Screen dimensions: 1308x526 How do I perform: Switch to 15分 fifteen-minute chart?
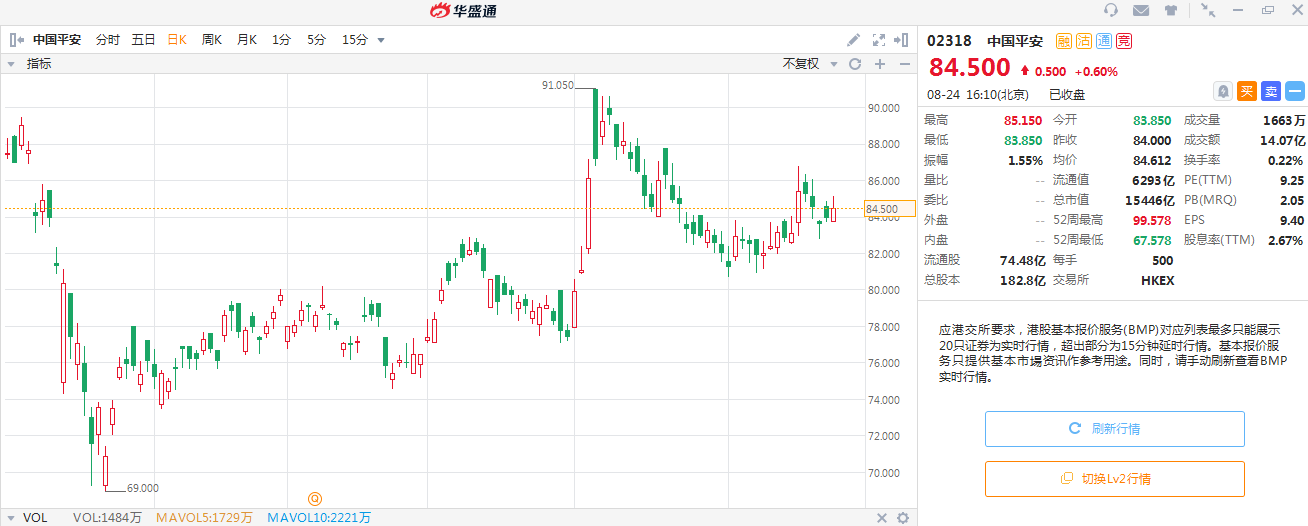point(355,40)
